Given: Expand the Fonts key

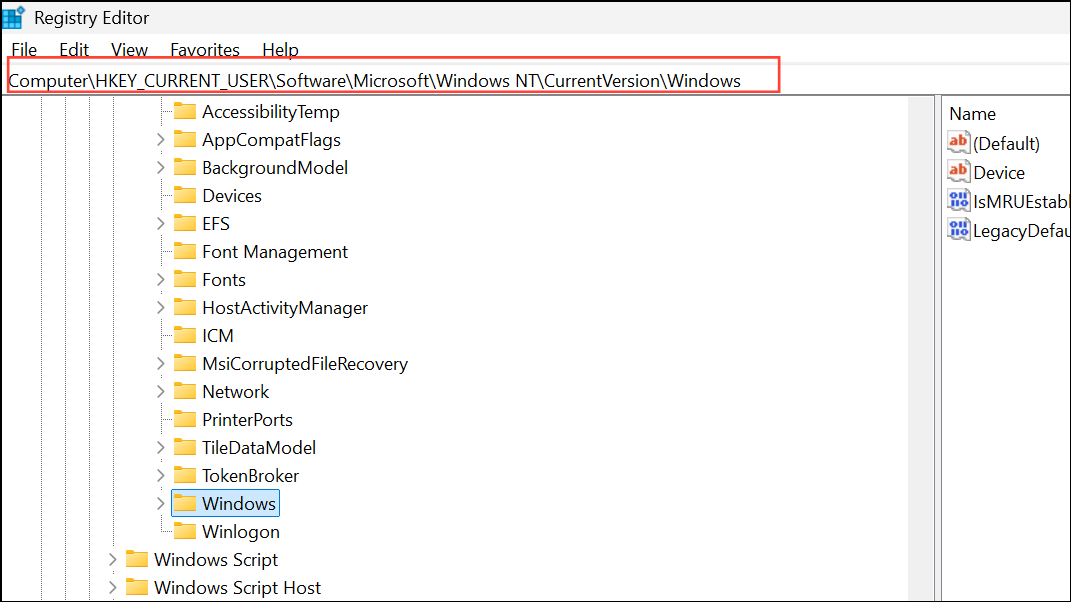Looking at the screenshot, I should [x=161, y=279].
